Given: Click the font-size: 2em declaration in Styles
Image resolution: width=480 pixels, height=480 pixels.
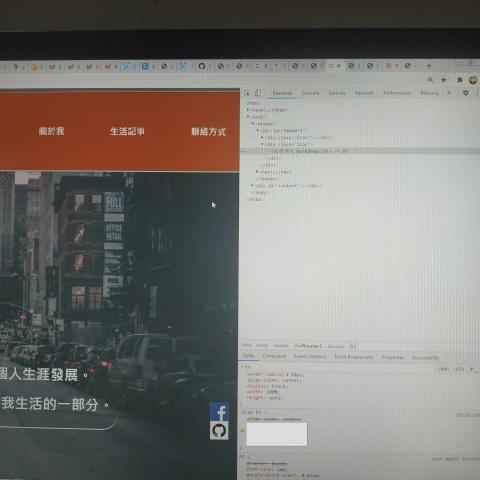Looking at the screenshot, I should (267, 469).
